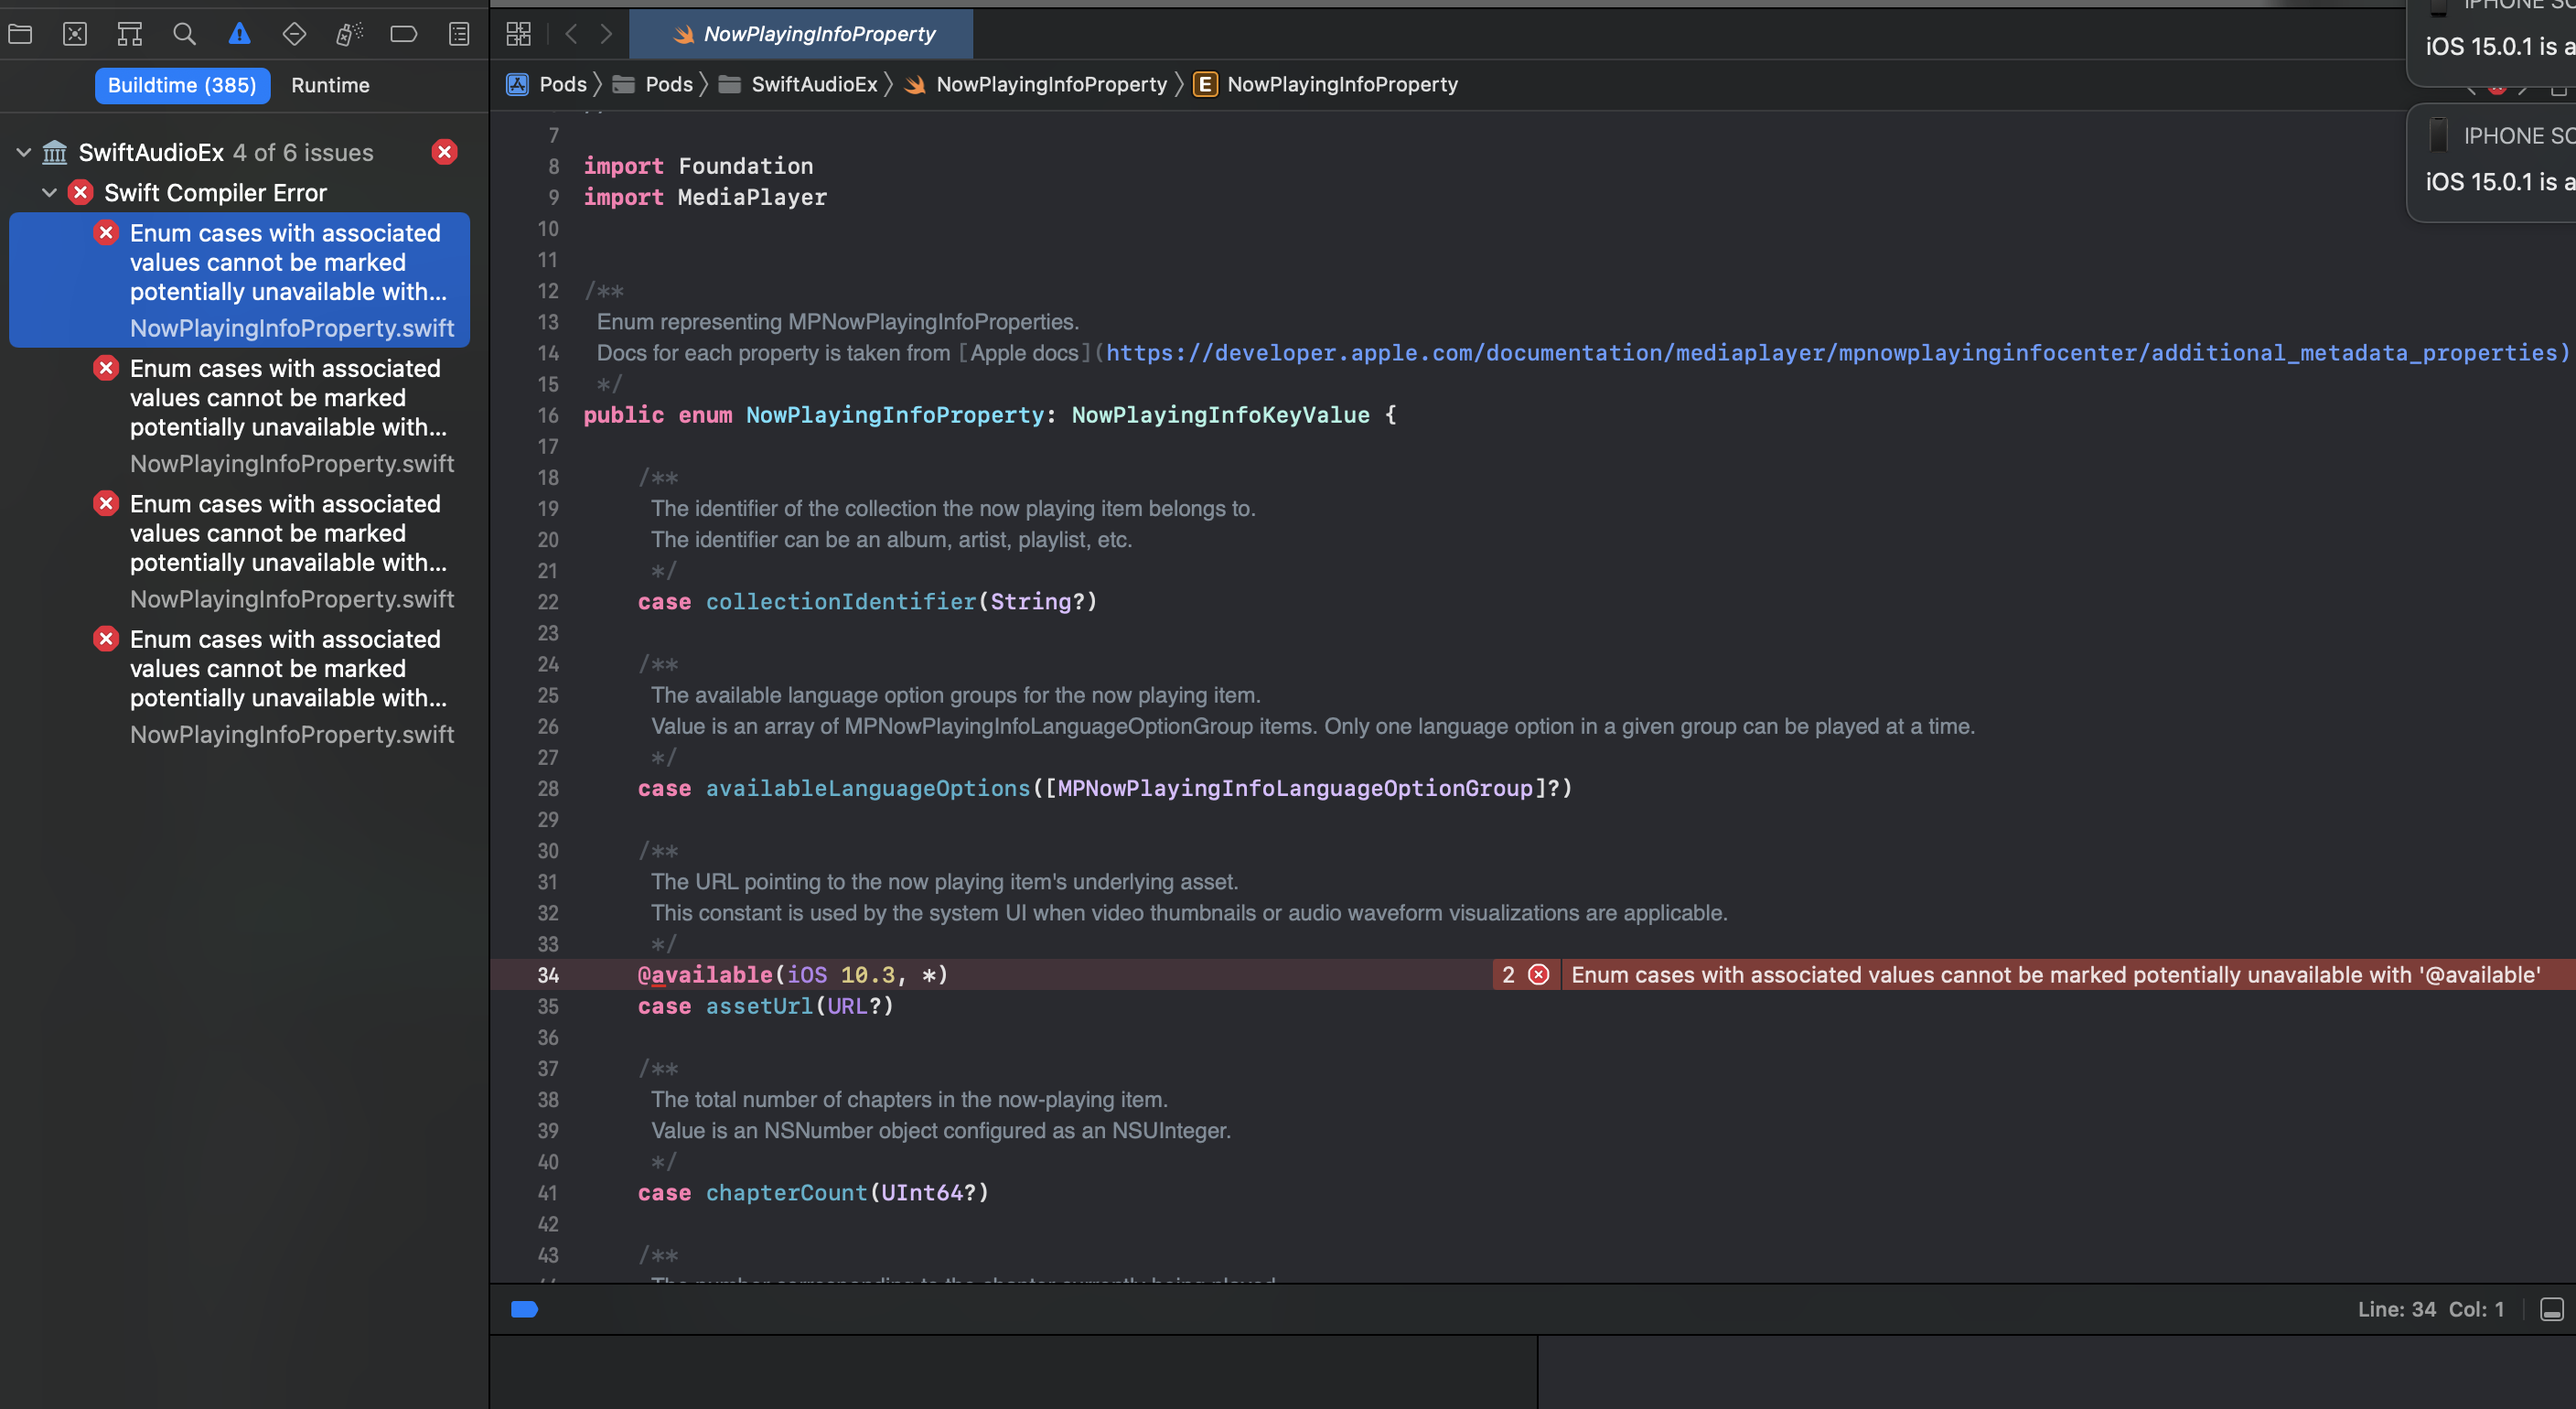This screenshot has height=1409, width=2576.
Task: Open the Symbol navigator
Action: [x=129, y=33]
